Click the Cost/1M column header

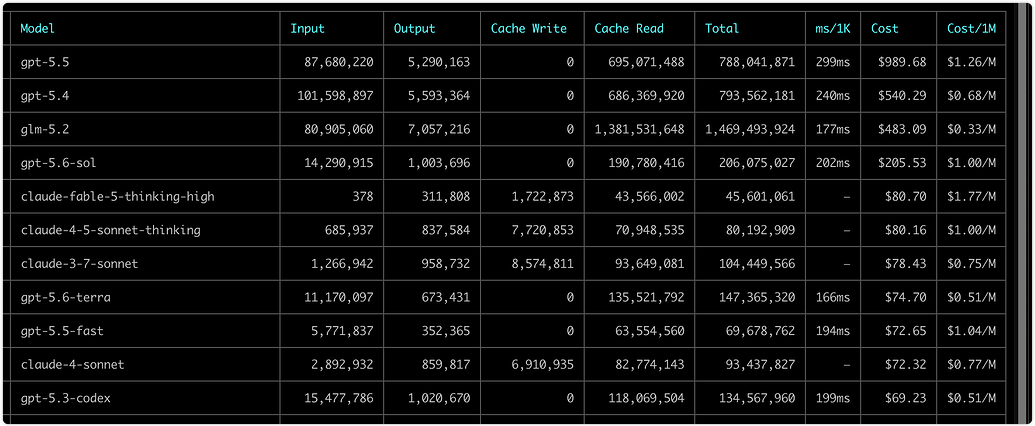coord(971,28)
